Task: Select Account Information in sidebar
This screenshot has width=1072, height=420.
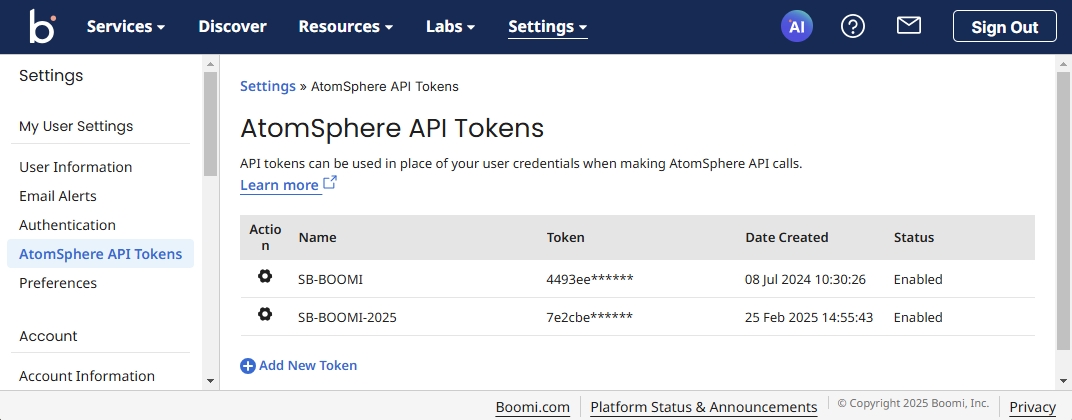Action: (x=87, y=376)
